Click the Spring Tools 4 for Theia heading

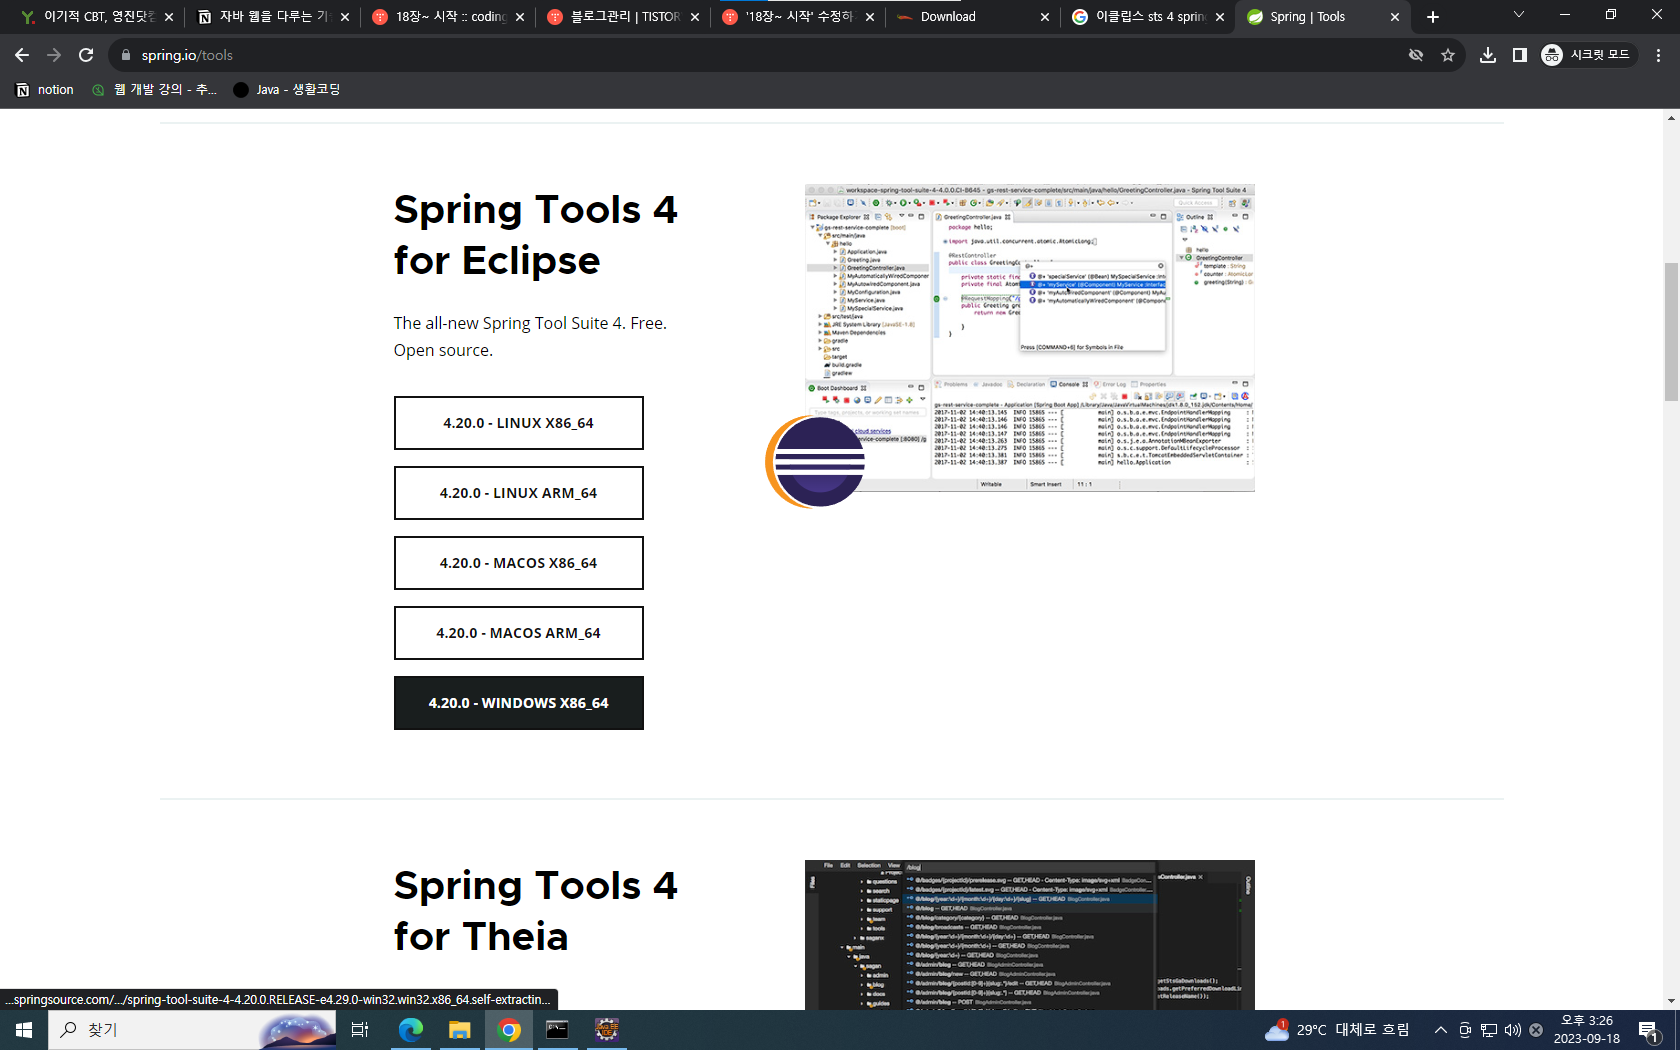point(535,911)
